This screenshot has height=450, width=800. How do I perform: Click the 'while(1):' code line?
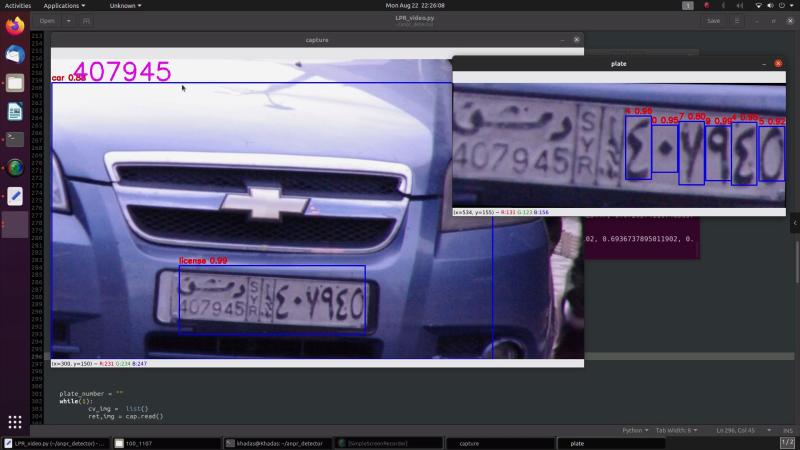76,401
